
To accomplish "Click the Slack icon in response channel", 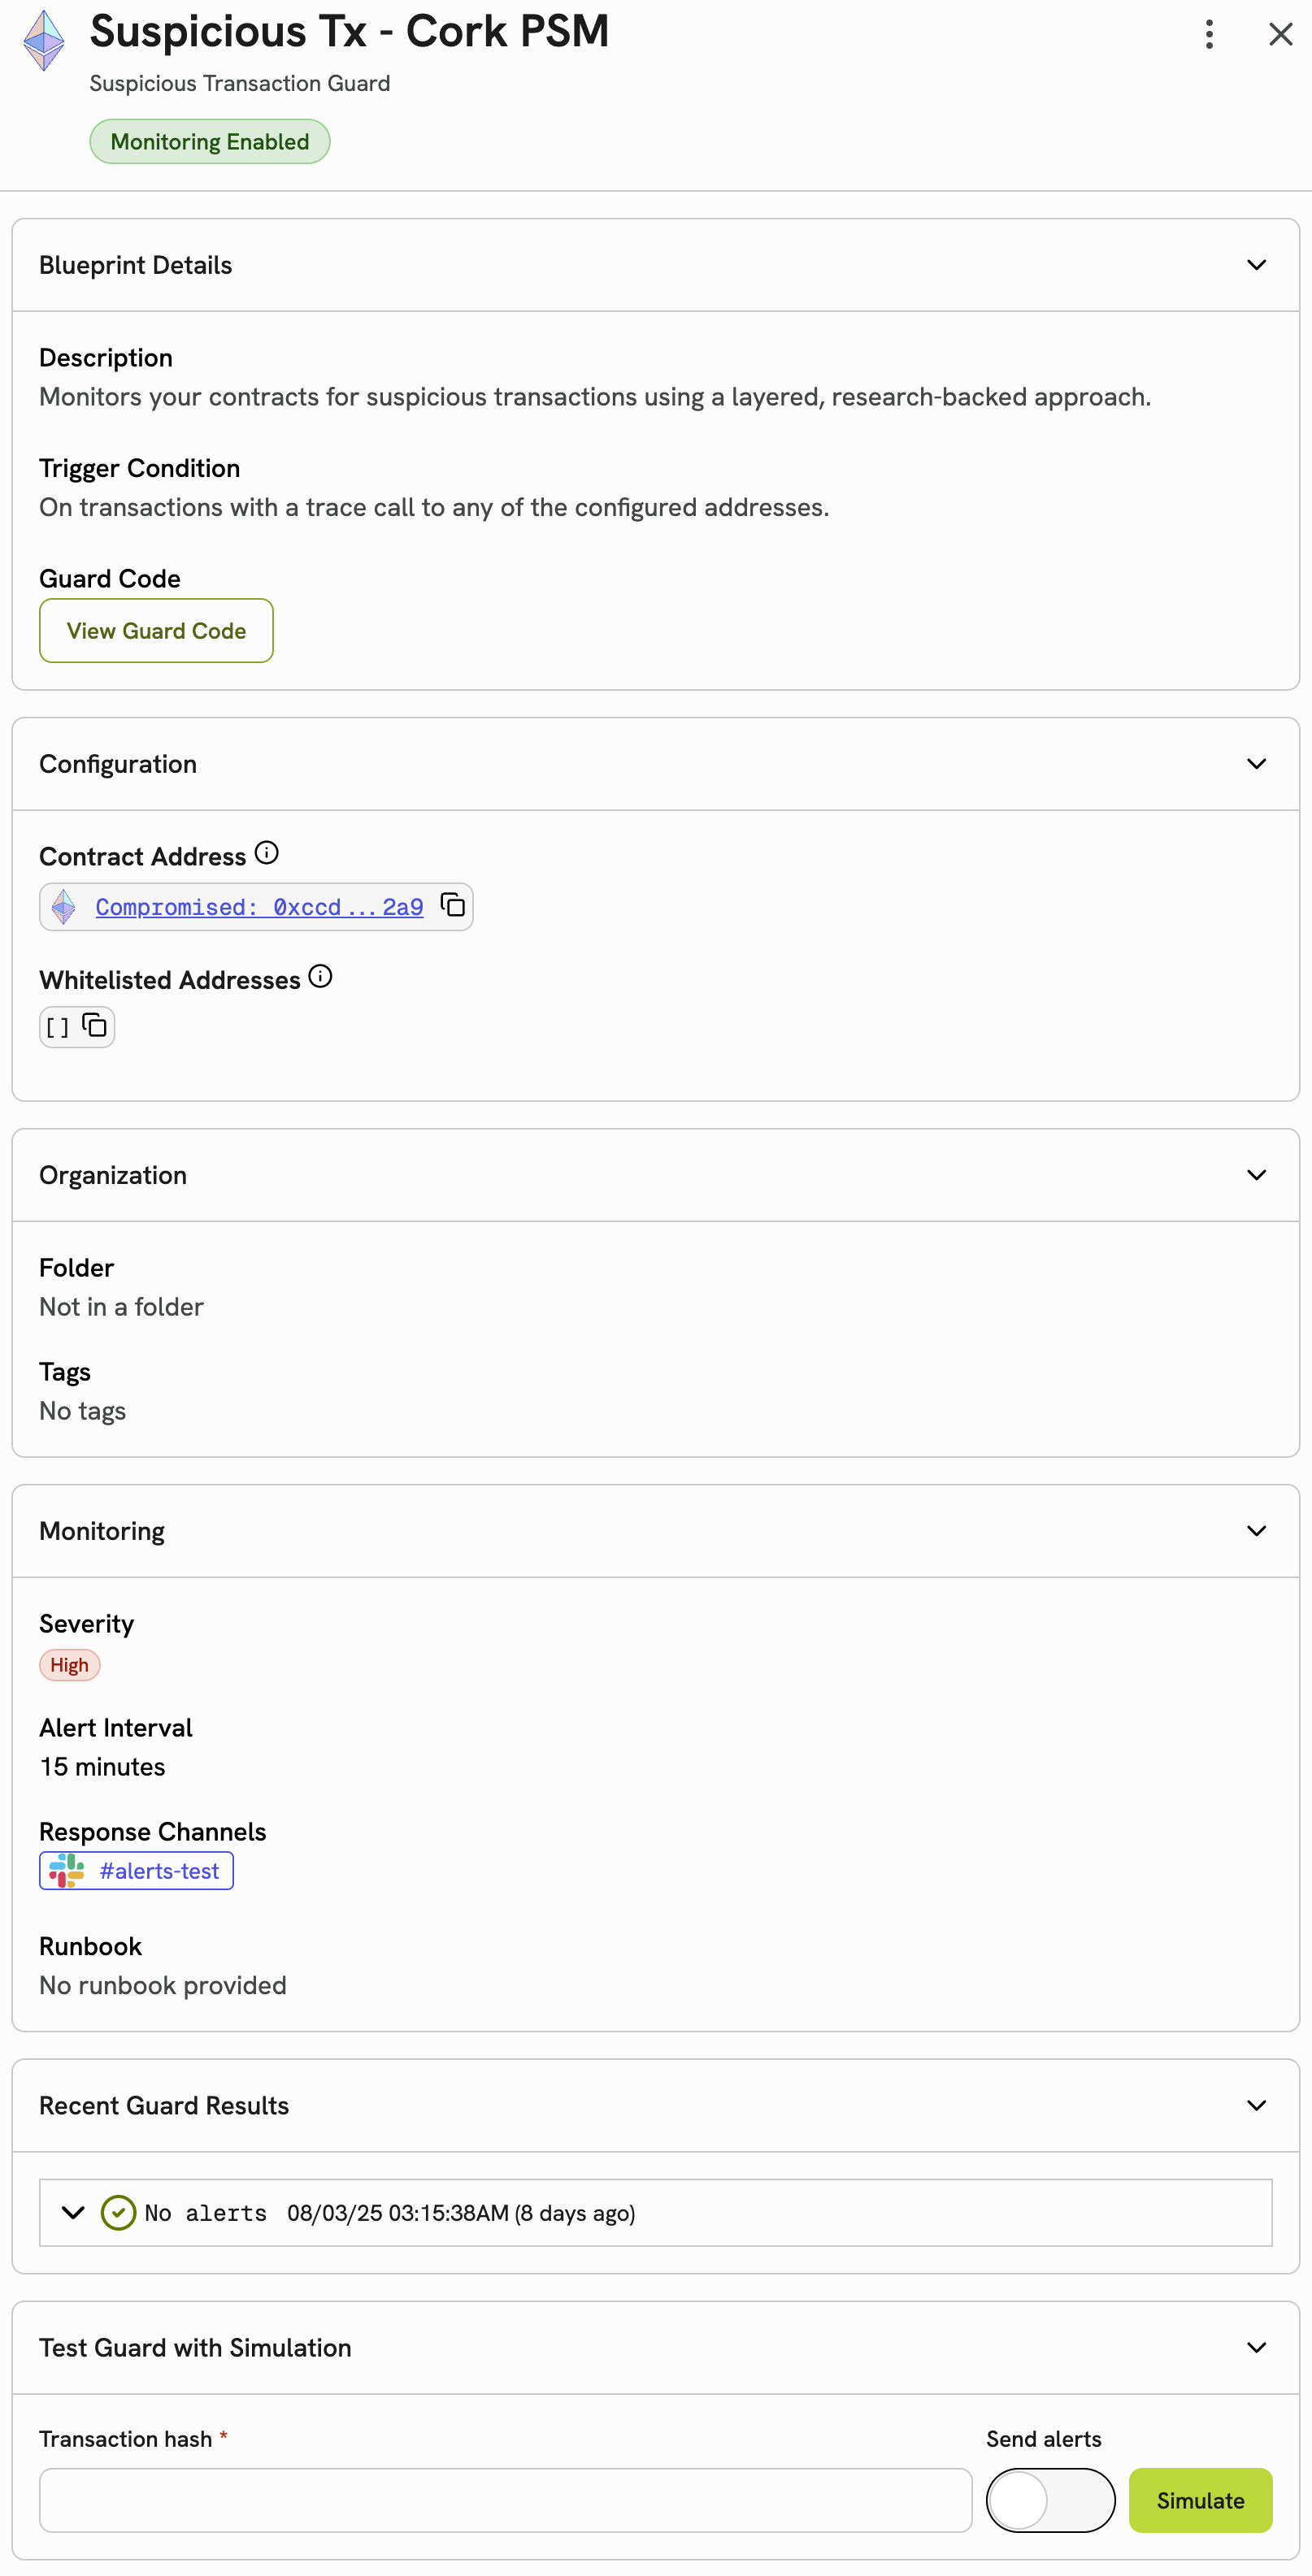I will point(67,1870).
